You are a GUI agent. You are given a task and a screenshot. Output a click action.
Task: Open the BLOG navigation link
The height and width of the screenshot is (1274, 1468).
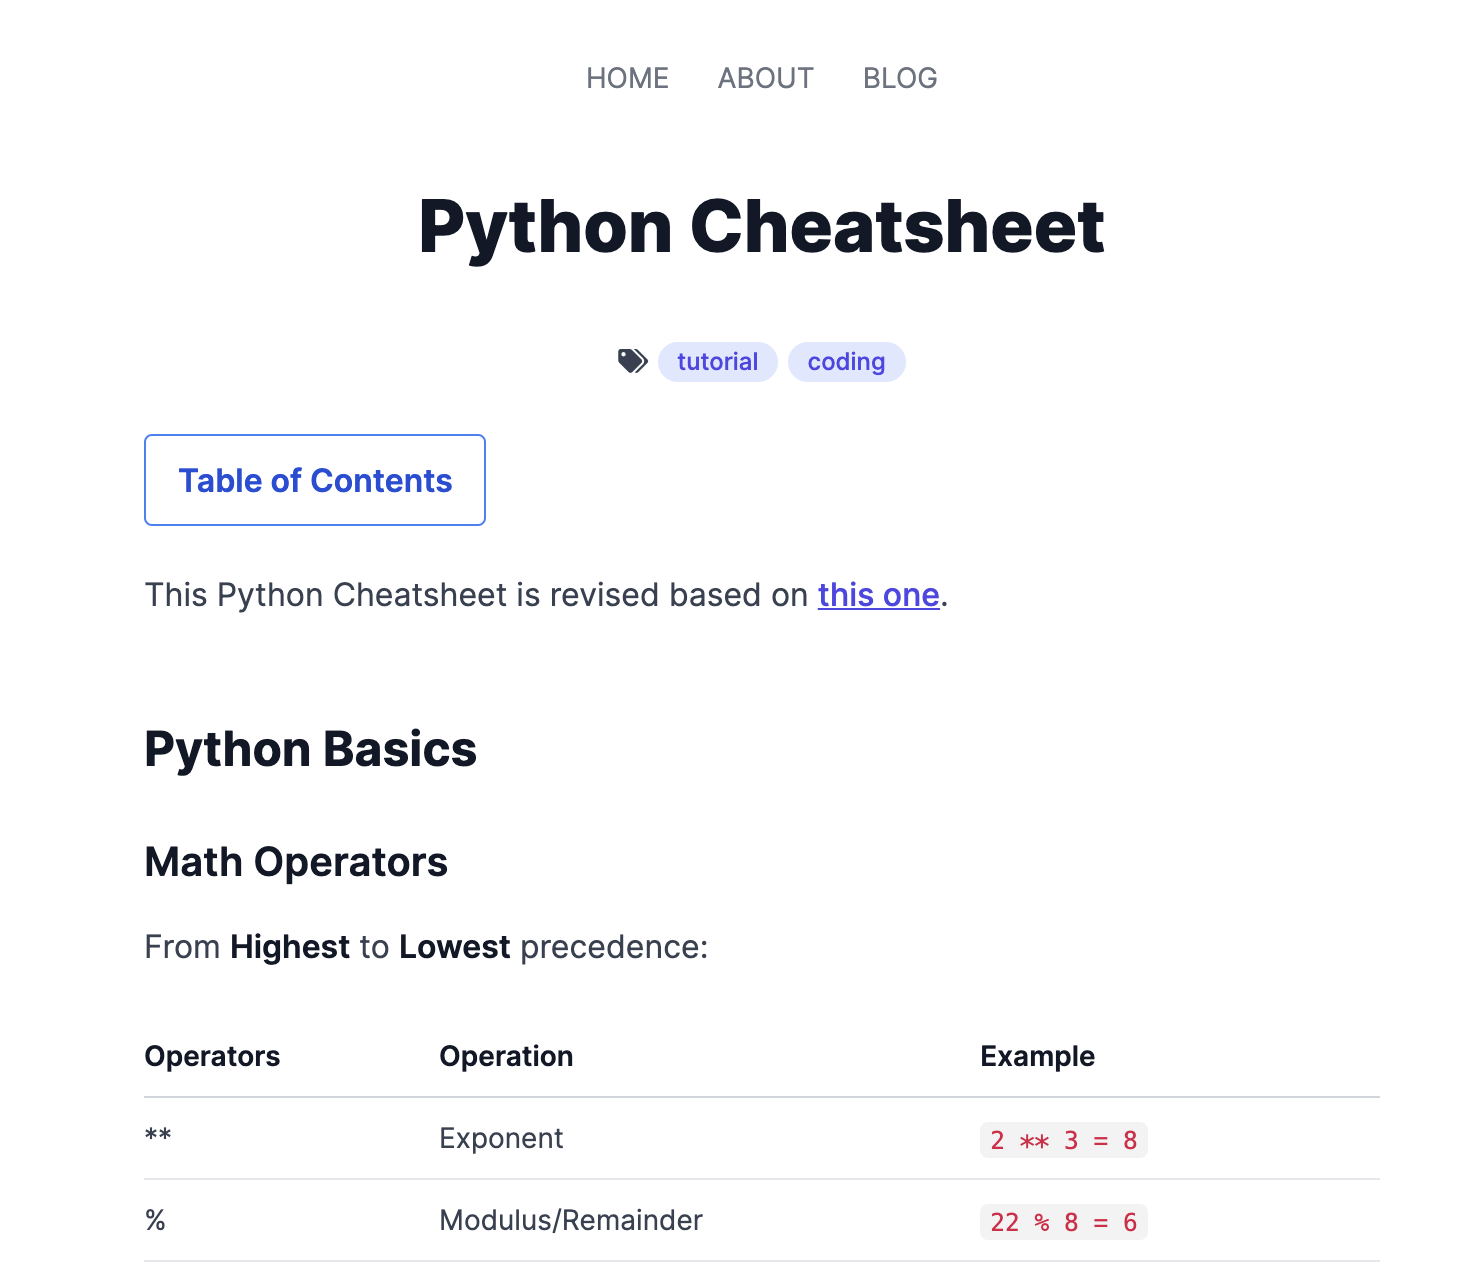click(899, 78)
